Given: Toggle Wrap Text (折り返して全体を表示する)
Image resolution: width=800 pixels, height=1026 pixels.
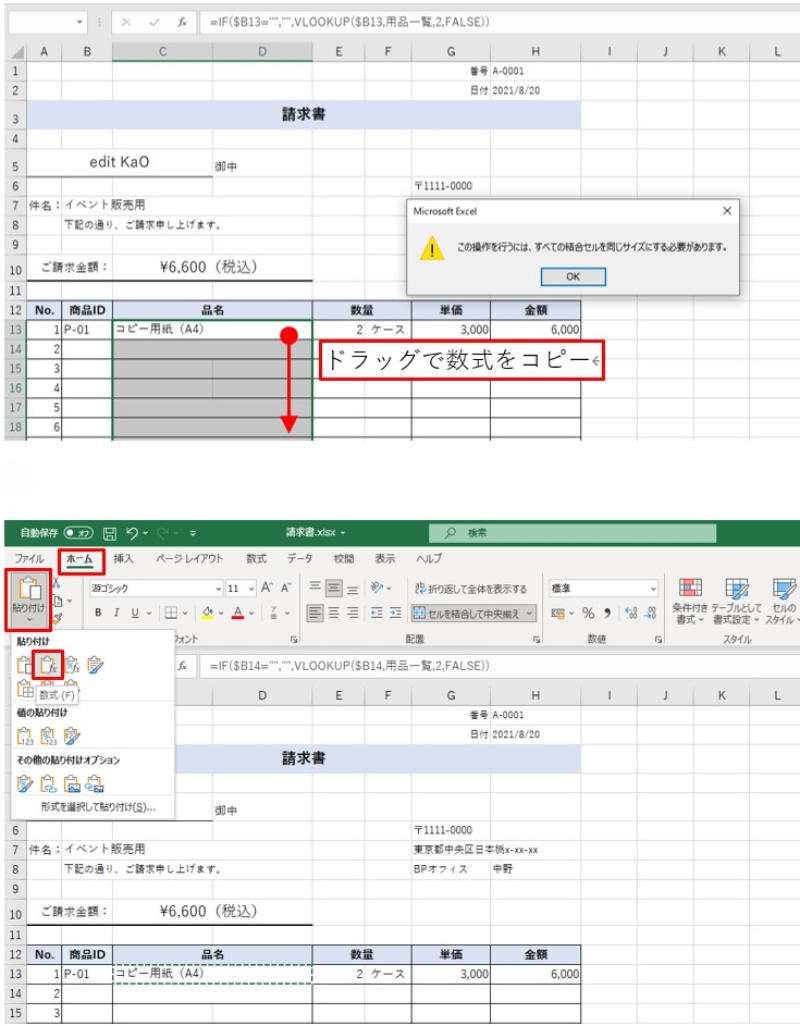Looking at the screenshot, I should point(470,589).
